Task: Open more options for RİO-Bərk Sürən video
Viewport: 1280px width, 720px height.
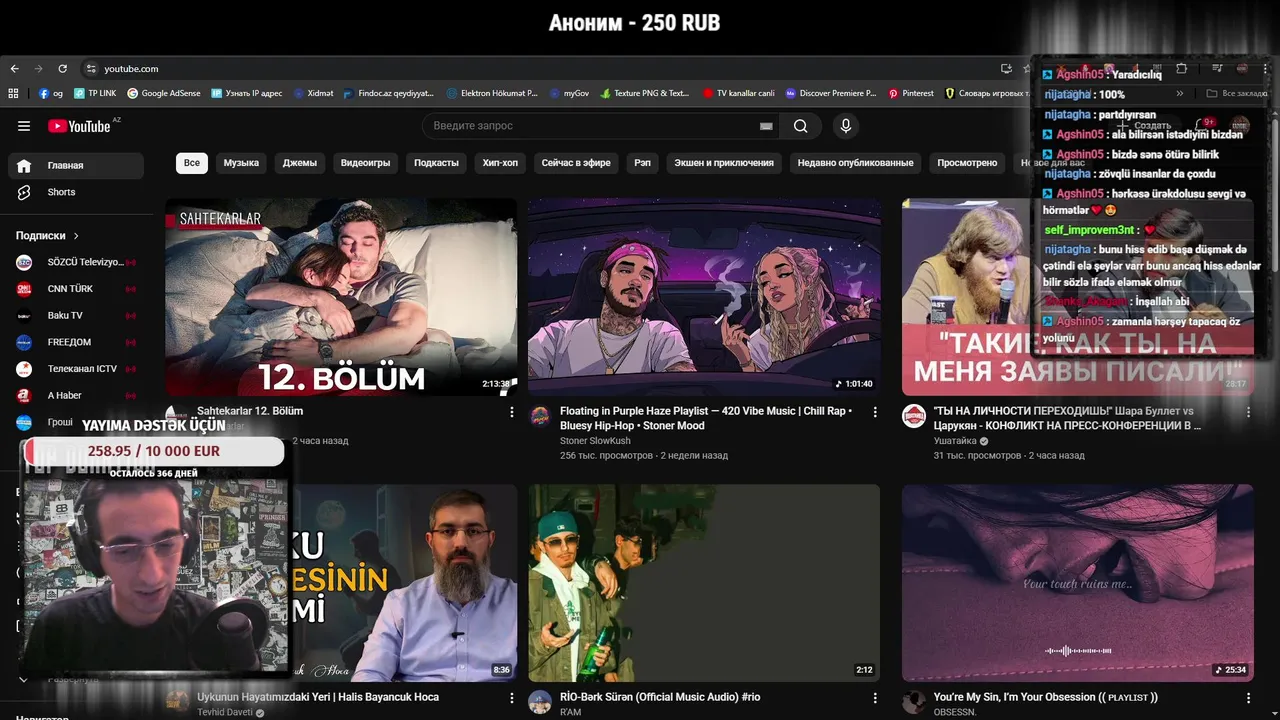Action: click(x=875, y=698)
